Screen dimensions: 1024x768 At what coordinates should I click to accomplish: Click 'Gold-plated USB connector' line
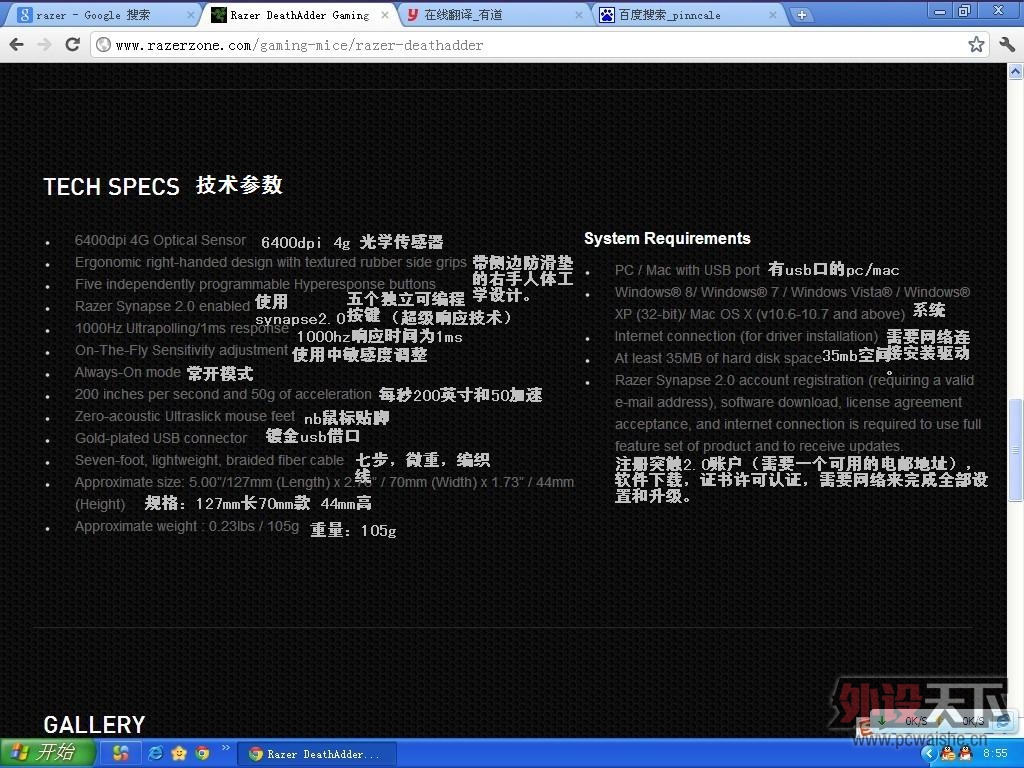pos(161,438)
